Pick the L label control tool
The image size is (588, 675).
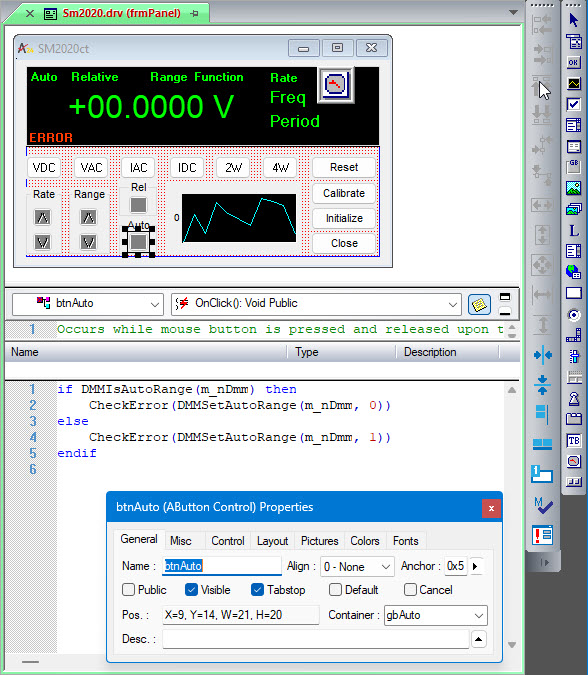[573, 230]
